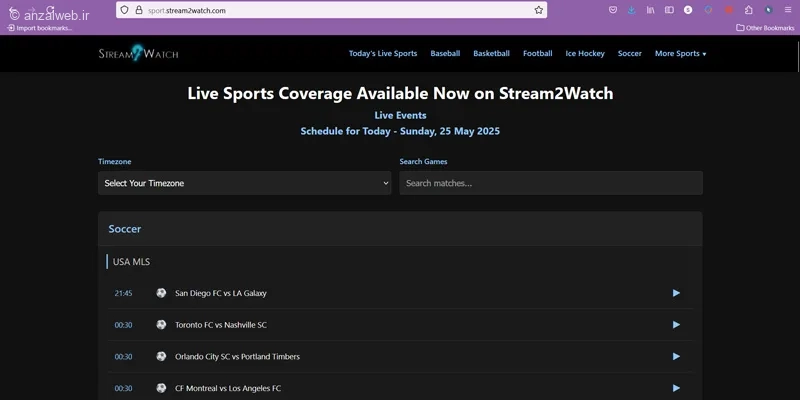Expand the More Sports dropdown

pos(681,54)
